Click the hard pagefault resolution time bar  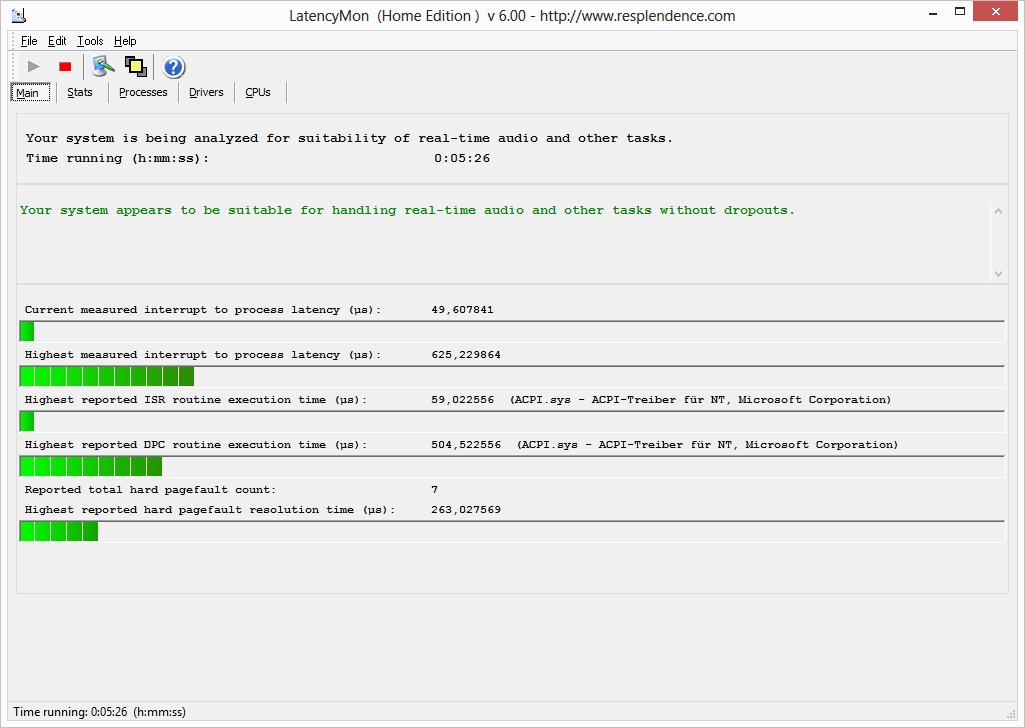pos(512,532)
